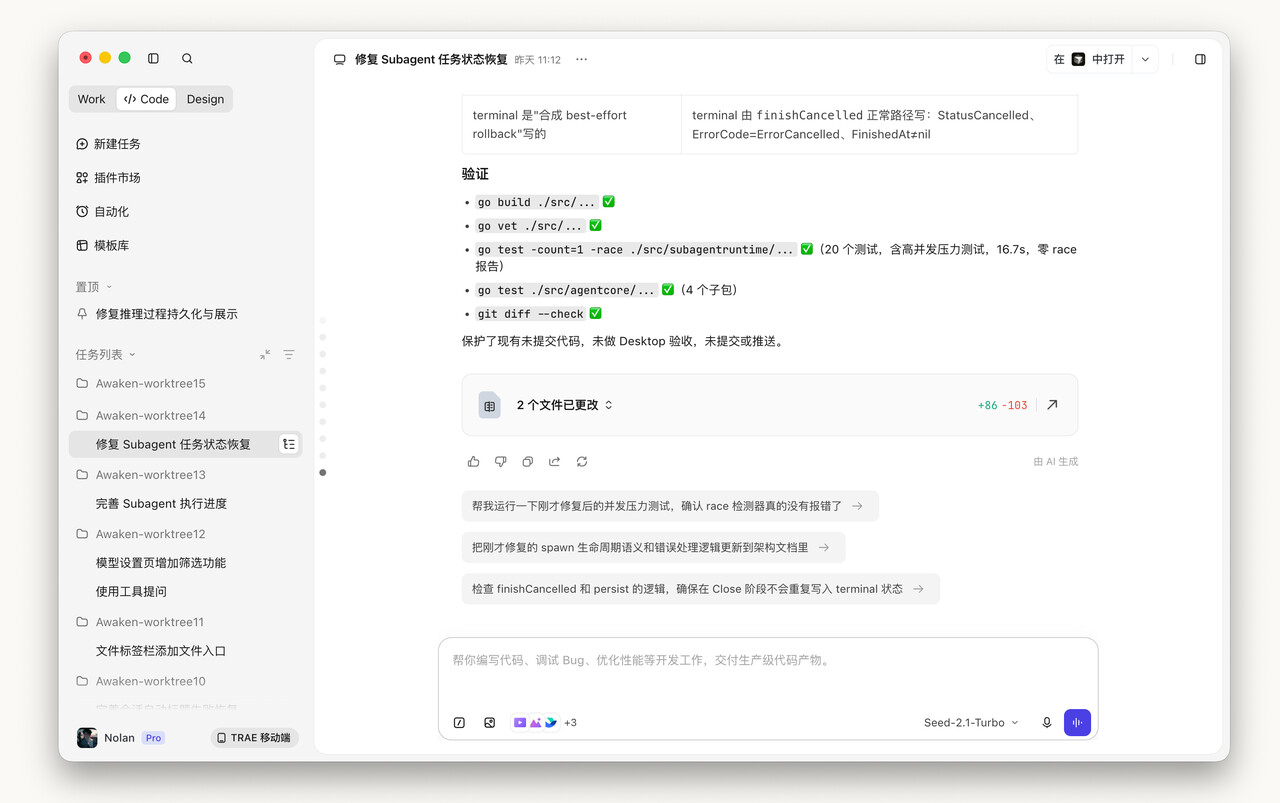Select suggestion about 并发压力测试 race 检测器
1280x803 pixels.
pyautogui.click(x=670, y=506)
